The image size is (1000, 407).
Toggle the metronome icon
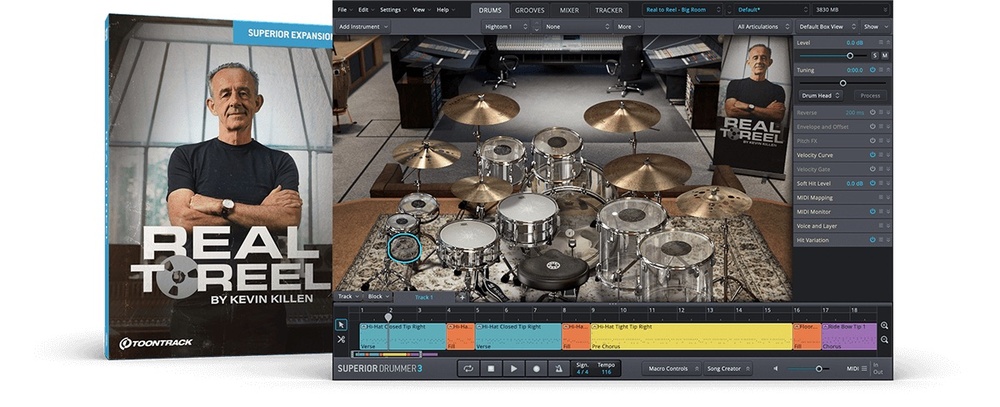pos(559,369)
